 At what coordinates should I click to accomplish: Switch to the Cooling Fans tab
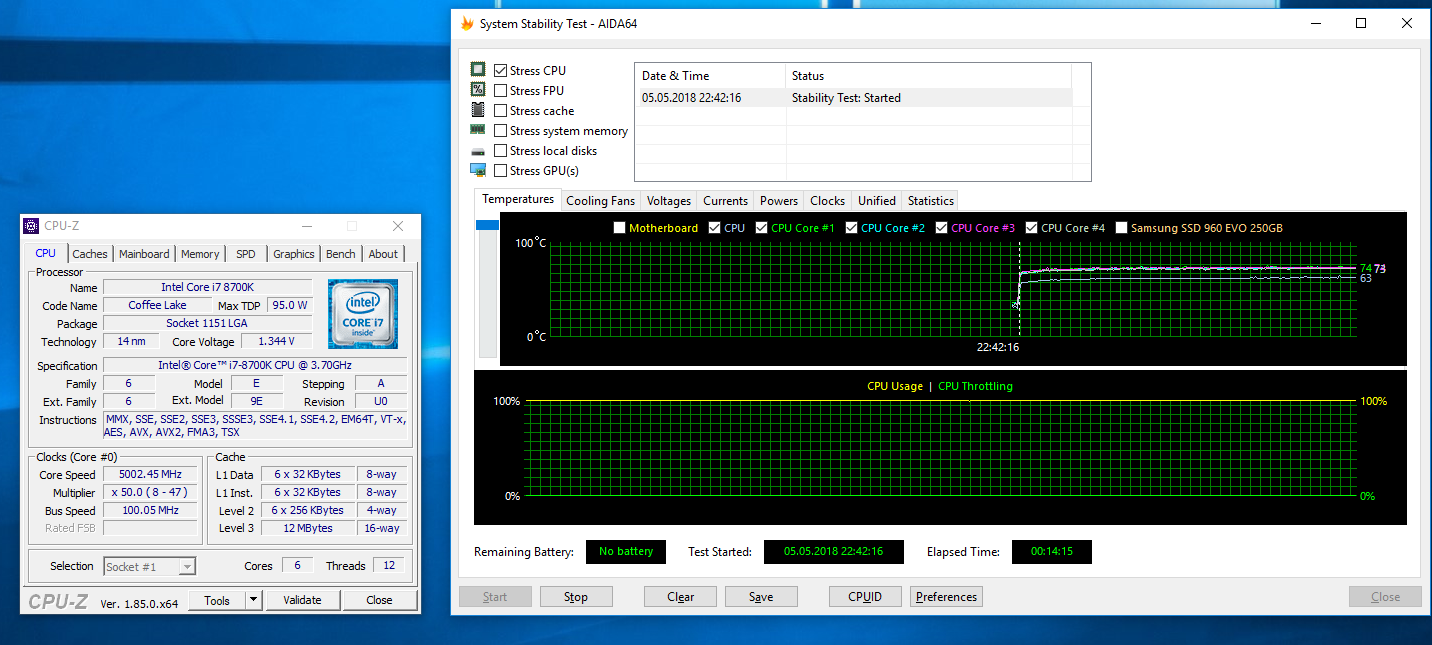point(600,200)
